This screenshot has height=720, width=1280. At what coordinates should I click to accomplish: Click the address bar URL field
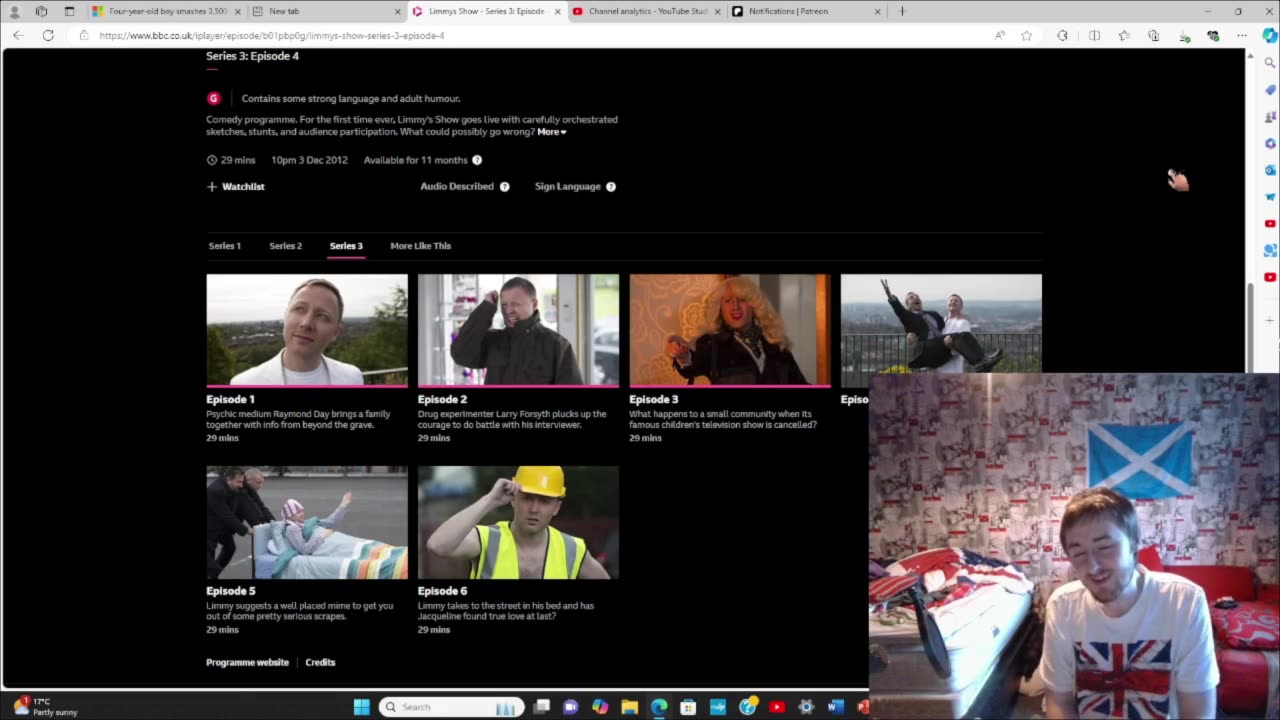tap(540, 35)
